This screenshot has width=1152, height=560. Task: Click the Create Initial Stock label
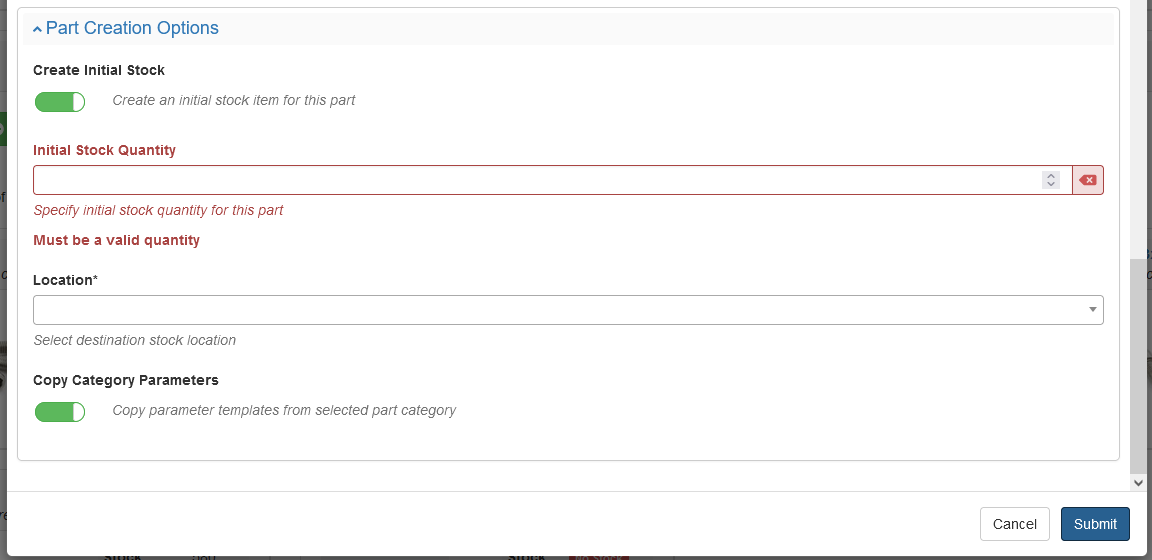point(99,70)
